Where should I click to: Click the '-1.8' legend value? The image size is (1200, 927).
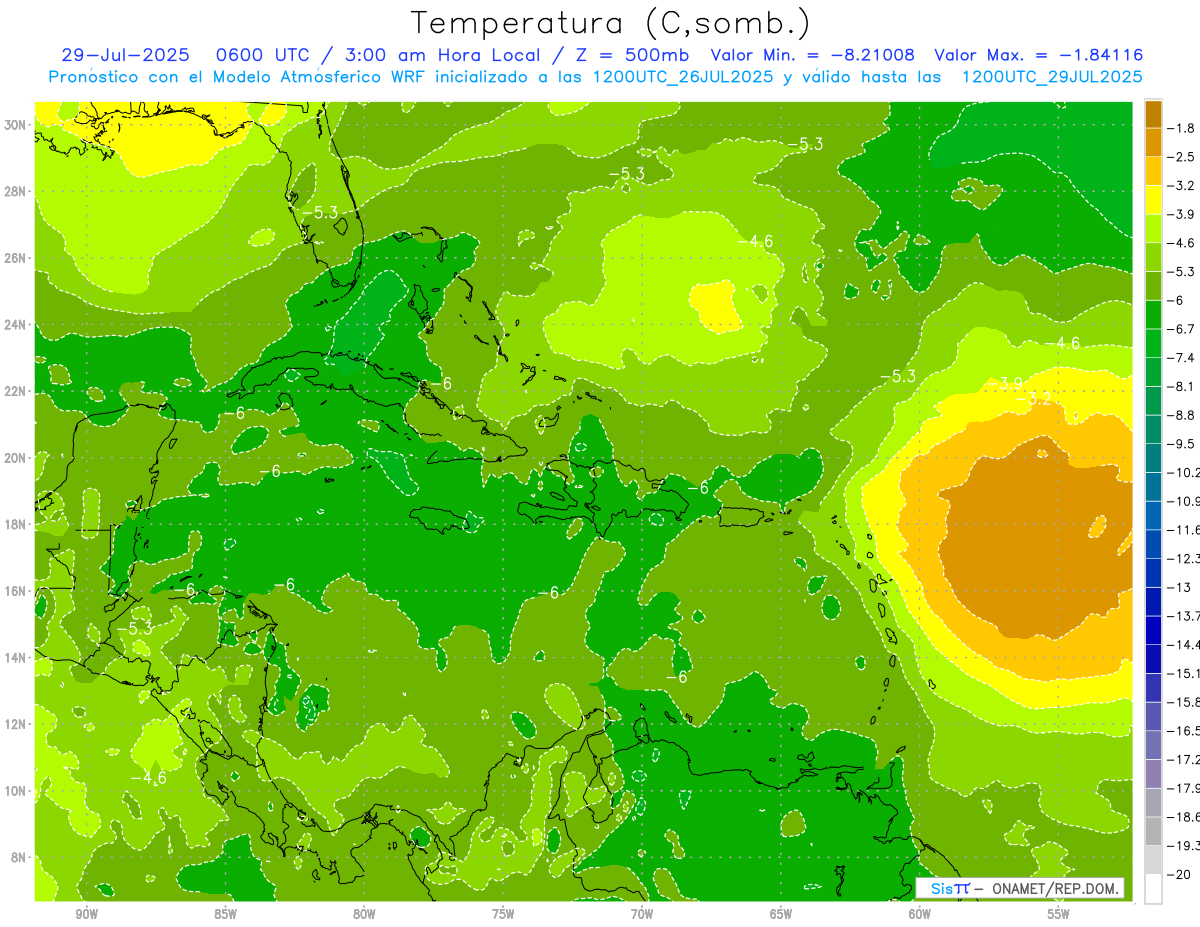point(1181,128)
